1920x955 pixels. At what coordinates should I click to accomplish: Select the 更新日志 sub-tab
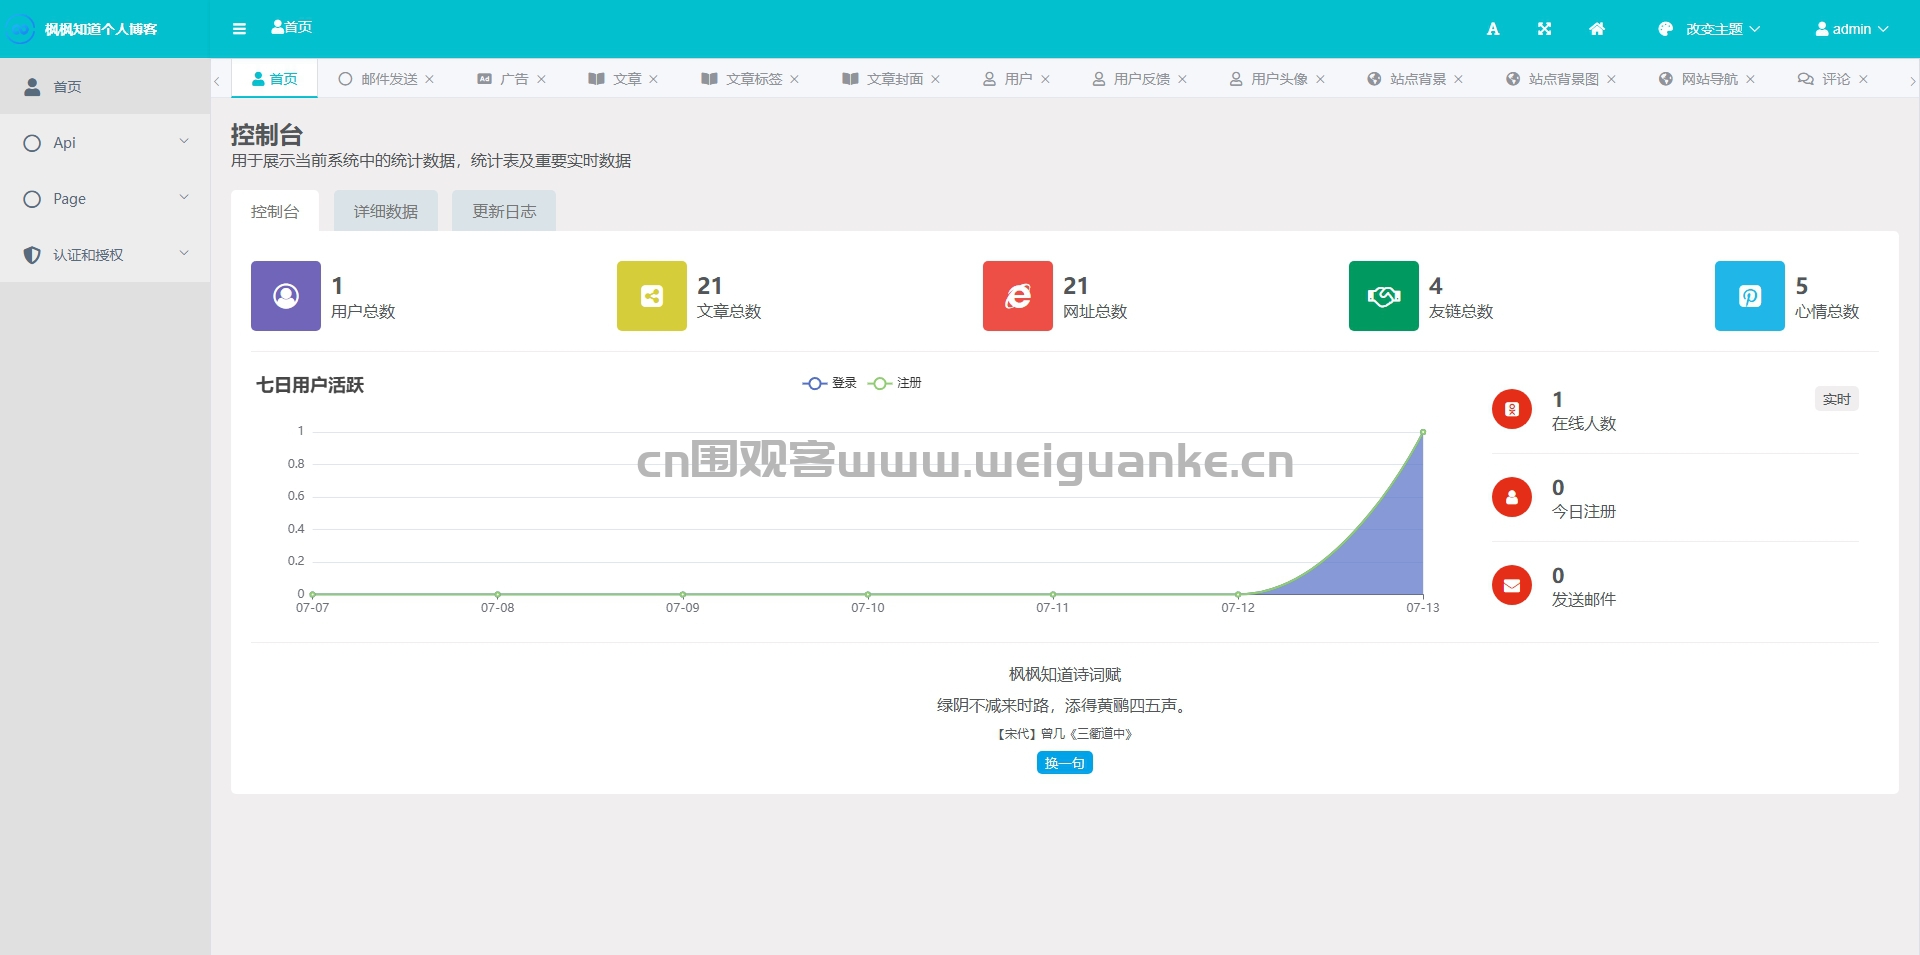(x=504, y=211)
